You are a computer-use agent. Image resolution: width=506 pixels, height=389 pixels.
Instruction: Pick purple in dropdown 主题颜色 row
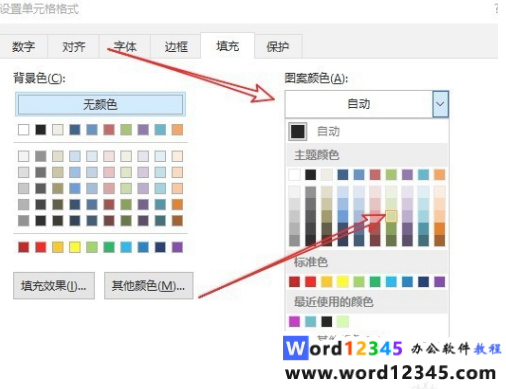coord(407,175)
